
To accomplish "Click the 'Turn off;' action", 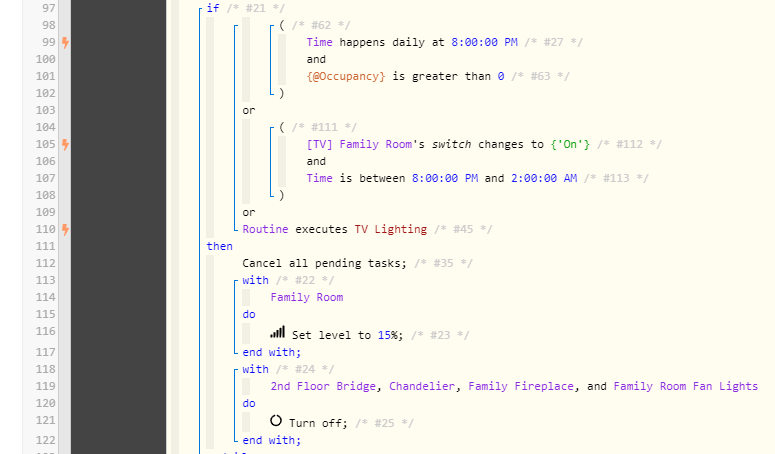I will [x=318, y=423].
